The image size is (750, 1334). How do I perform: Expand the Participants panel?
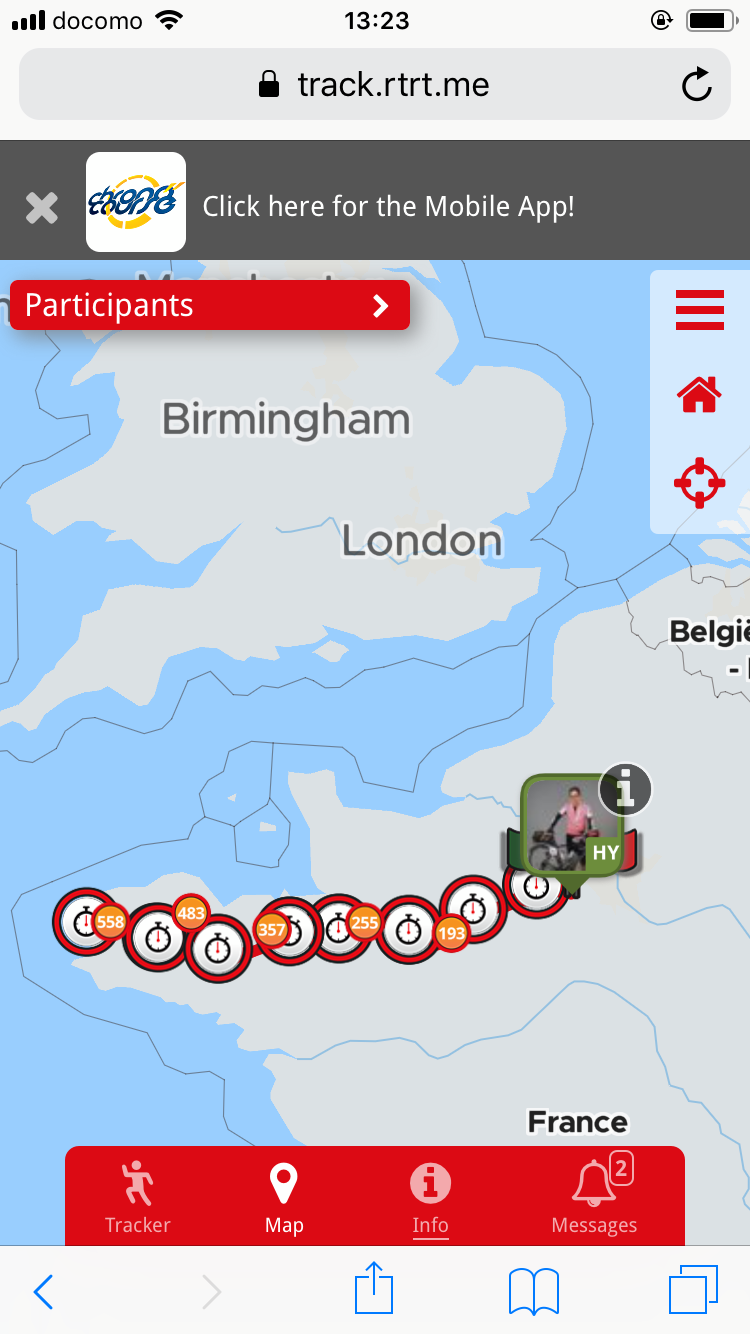210,305
